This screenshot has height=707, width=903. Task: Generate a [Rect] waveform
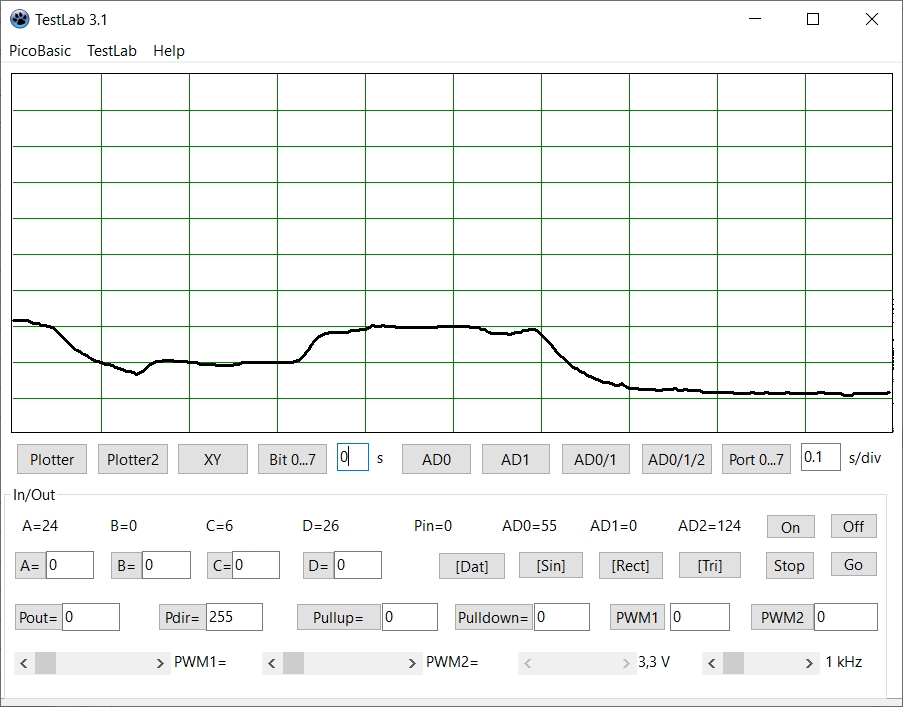point(630,565)
